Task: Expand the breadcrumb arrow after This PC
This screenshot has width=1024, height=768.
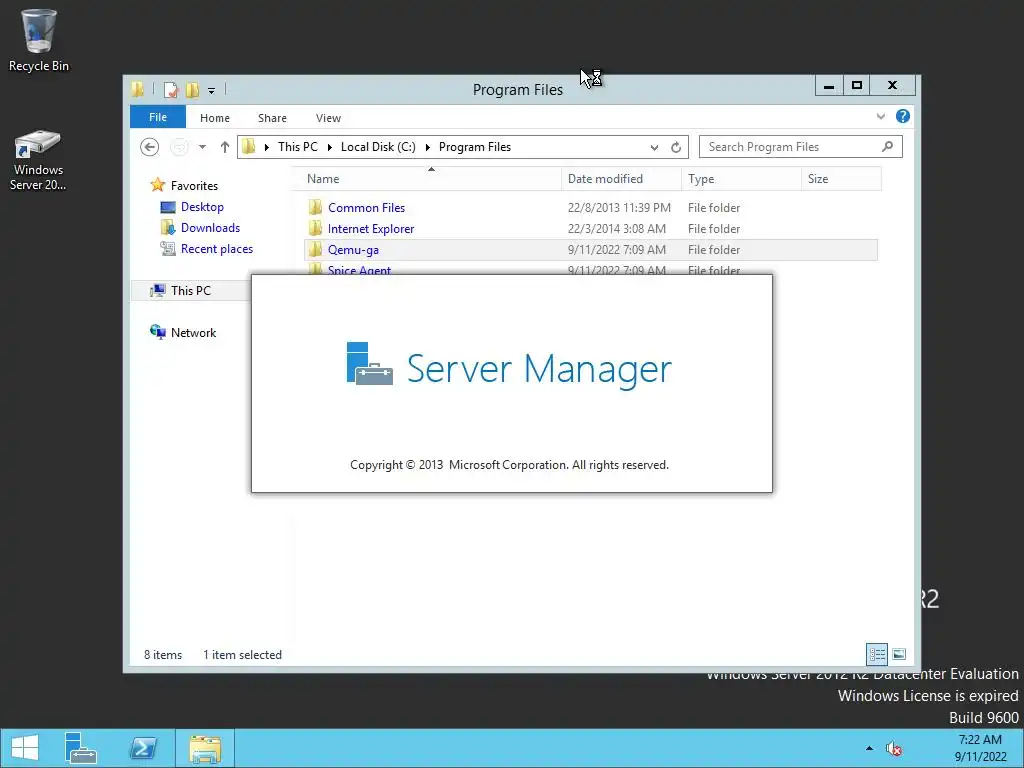Action: pyautogui.click(x=330, y=148)
